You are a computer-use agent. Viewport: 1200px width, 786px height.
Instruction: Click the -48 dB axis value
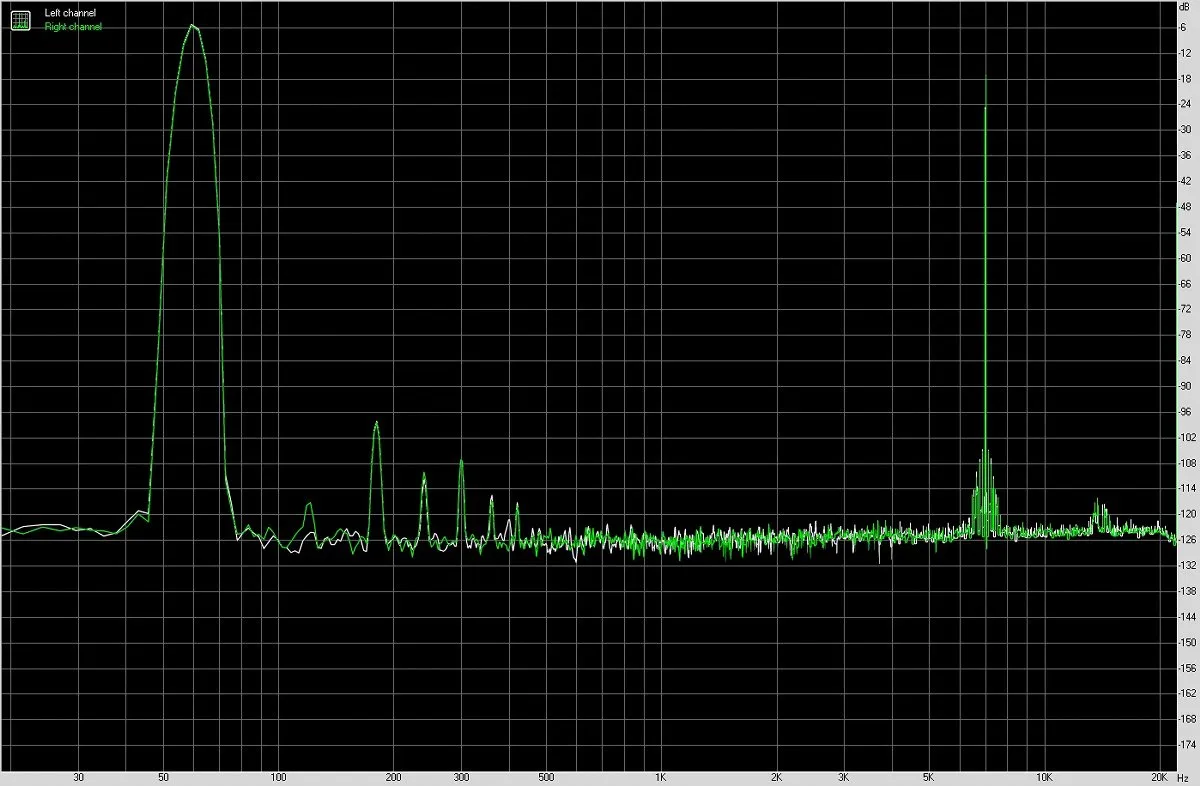point(1186,207)
